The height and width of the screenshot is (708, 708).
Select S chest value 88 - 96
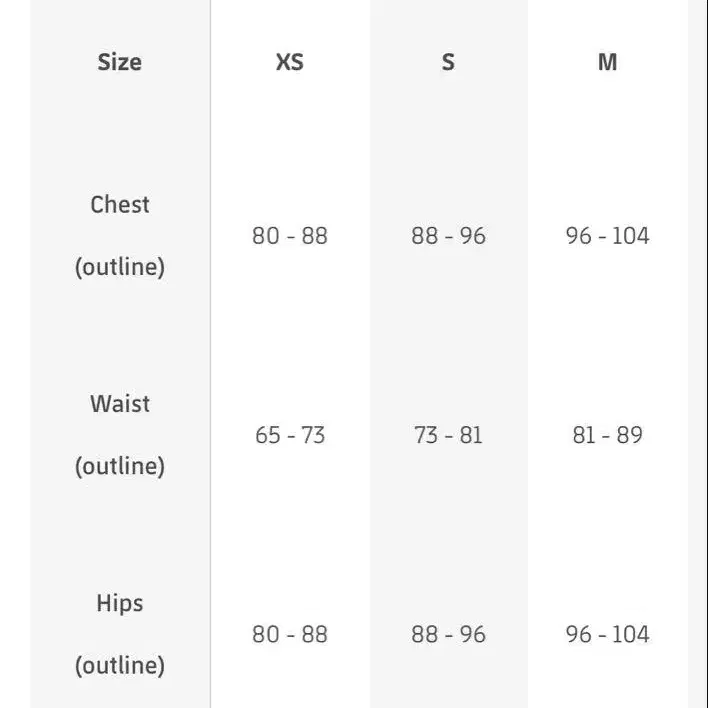pyautogui.click(x=448, y=236)
